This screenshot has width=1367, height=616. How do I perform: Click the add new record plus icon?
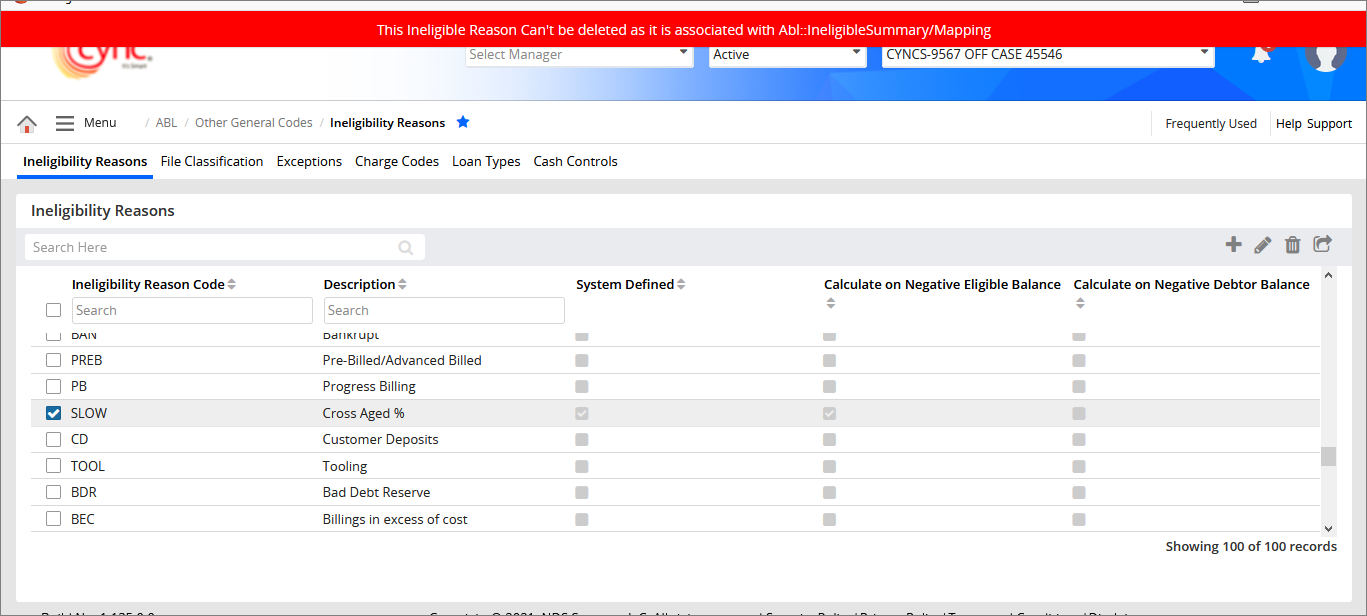pos(1233,245)
